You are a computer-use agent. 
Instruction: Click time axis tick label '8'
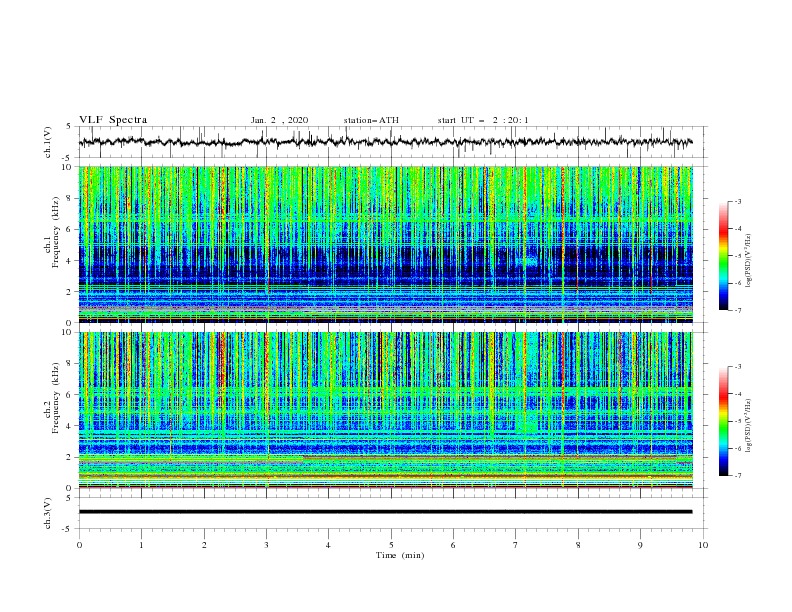(x=578, y=545)
